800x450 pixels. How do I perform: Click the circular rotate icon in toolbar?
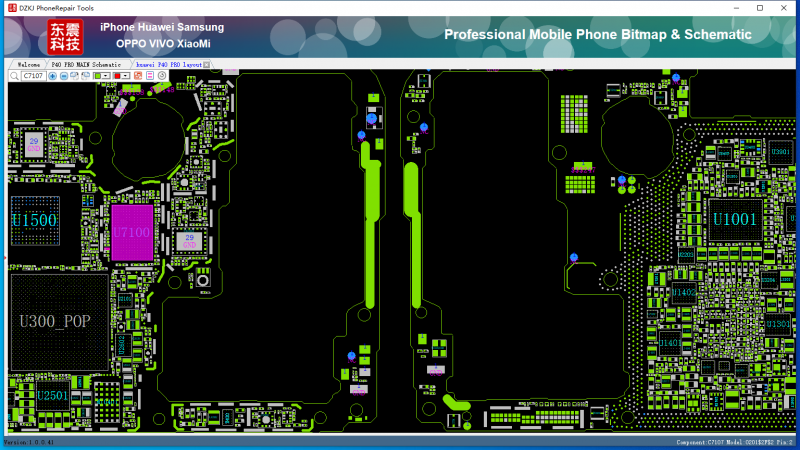pos(162,76)
